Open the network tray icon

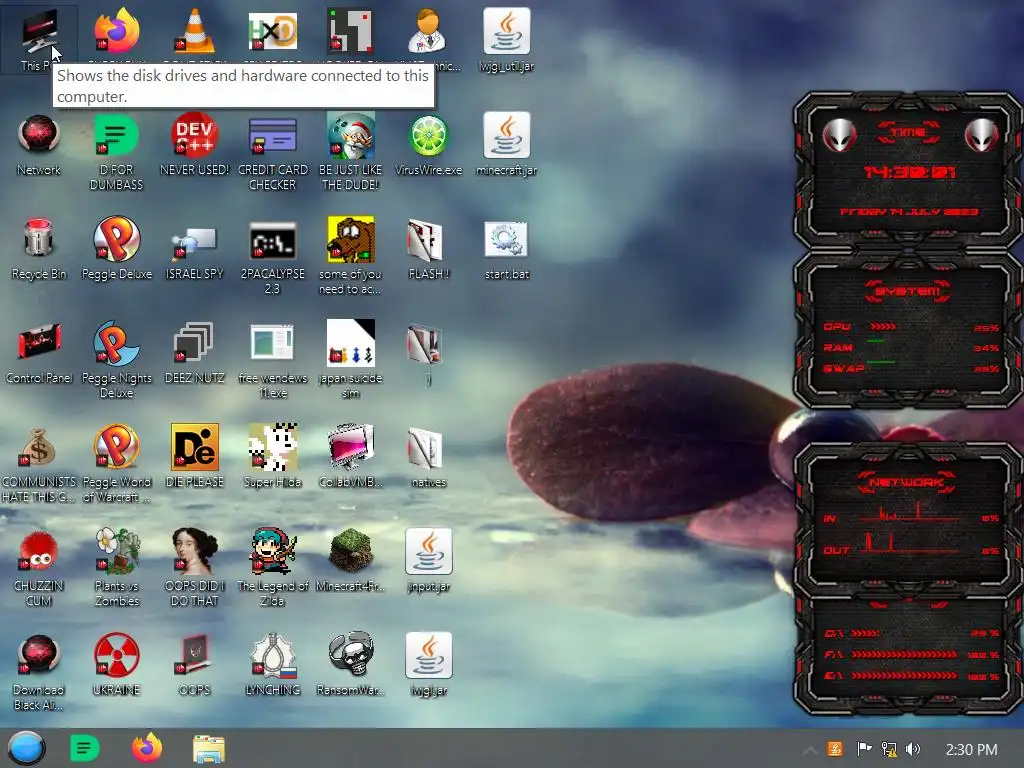coord(889,749)
